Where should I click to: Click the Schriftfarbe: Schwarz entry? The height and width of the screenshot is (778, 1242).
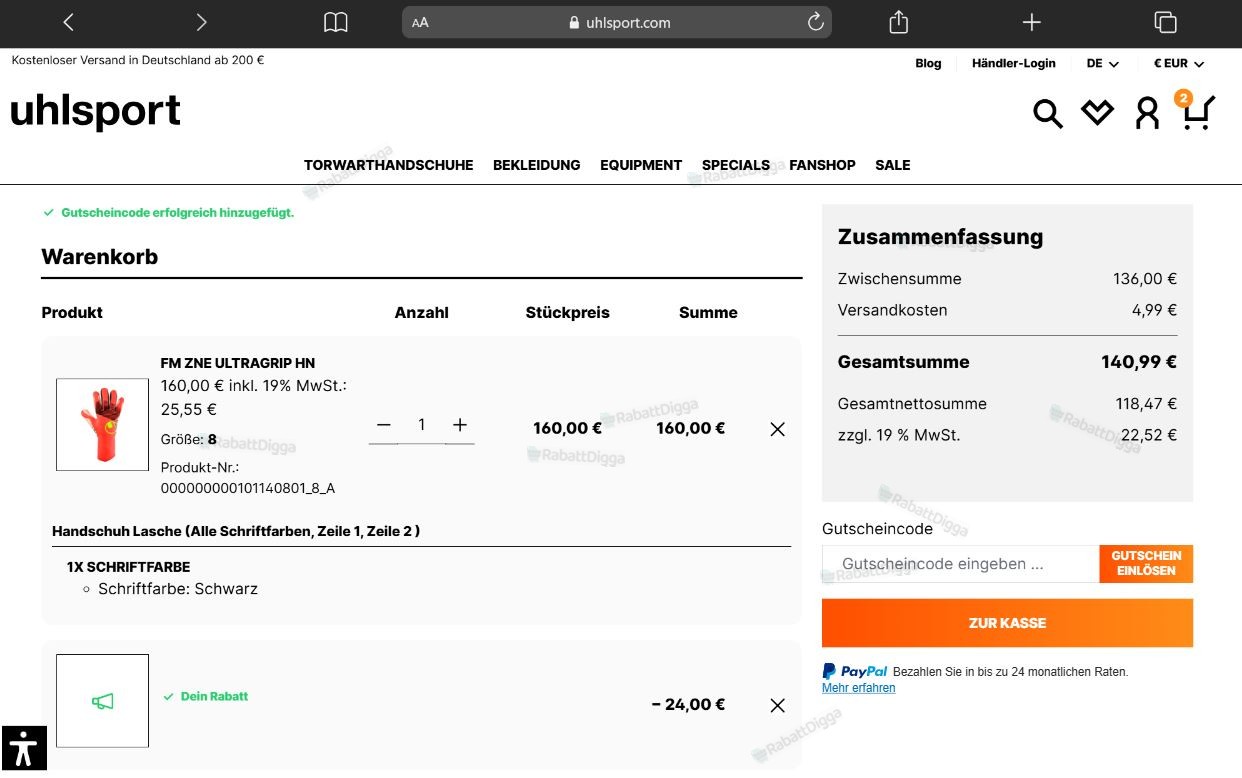(x=178, y=589)
